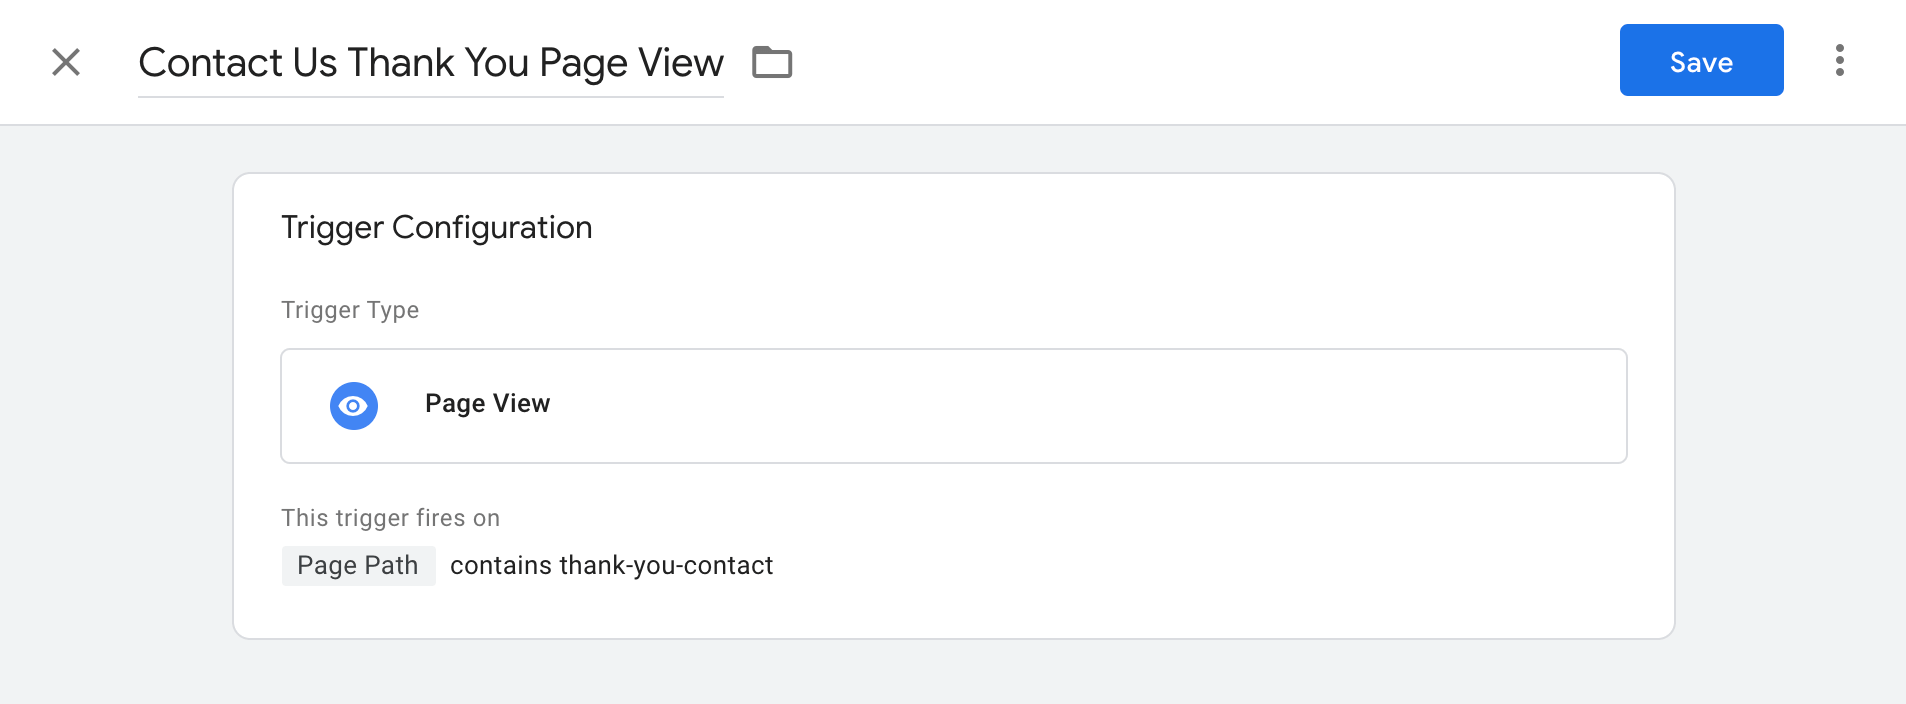Open the folder icon beside the trigger name
The image size is (1906, 704).
pos(772,62)
